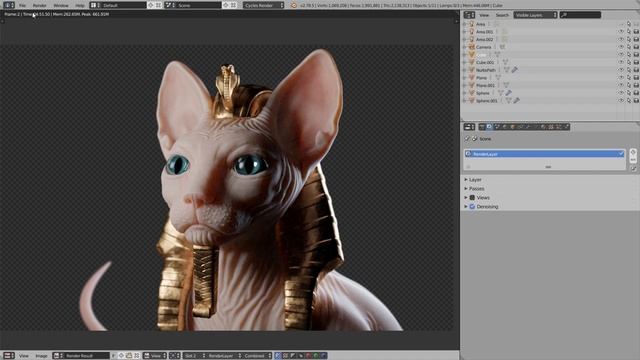The width and height of the screenshot is (640, 360).
Task: Toggle the Views panel checkbox
Action: (x=472, y=198)
